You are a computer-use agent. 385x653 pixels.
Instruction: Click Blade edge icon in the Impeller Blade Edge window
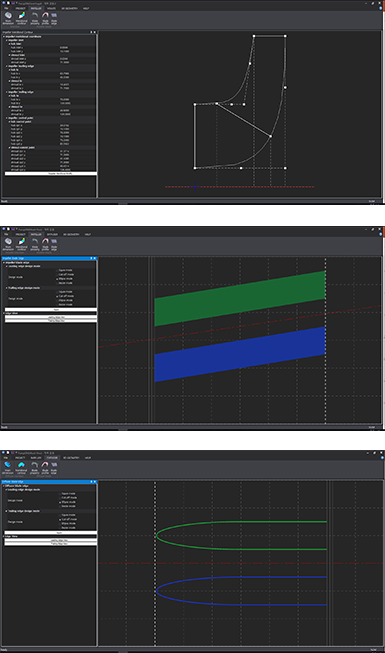pyautogui.click(x=54, y=244)
